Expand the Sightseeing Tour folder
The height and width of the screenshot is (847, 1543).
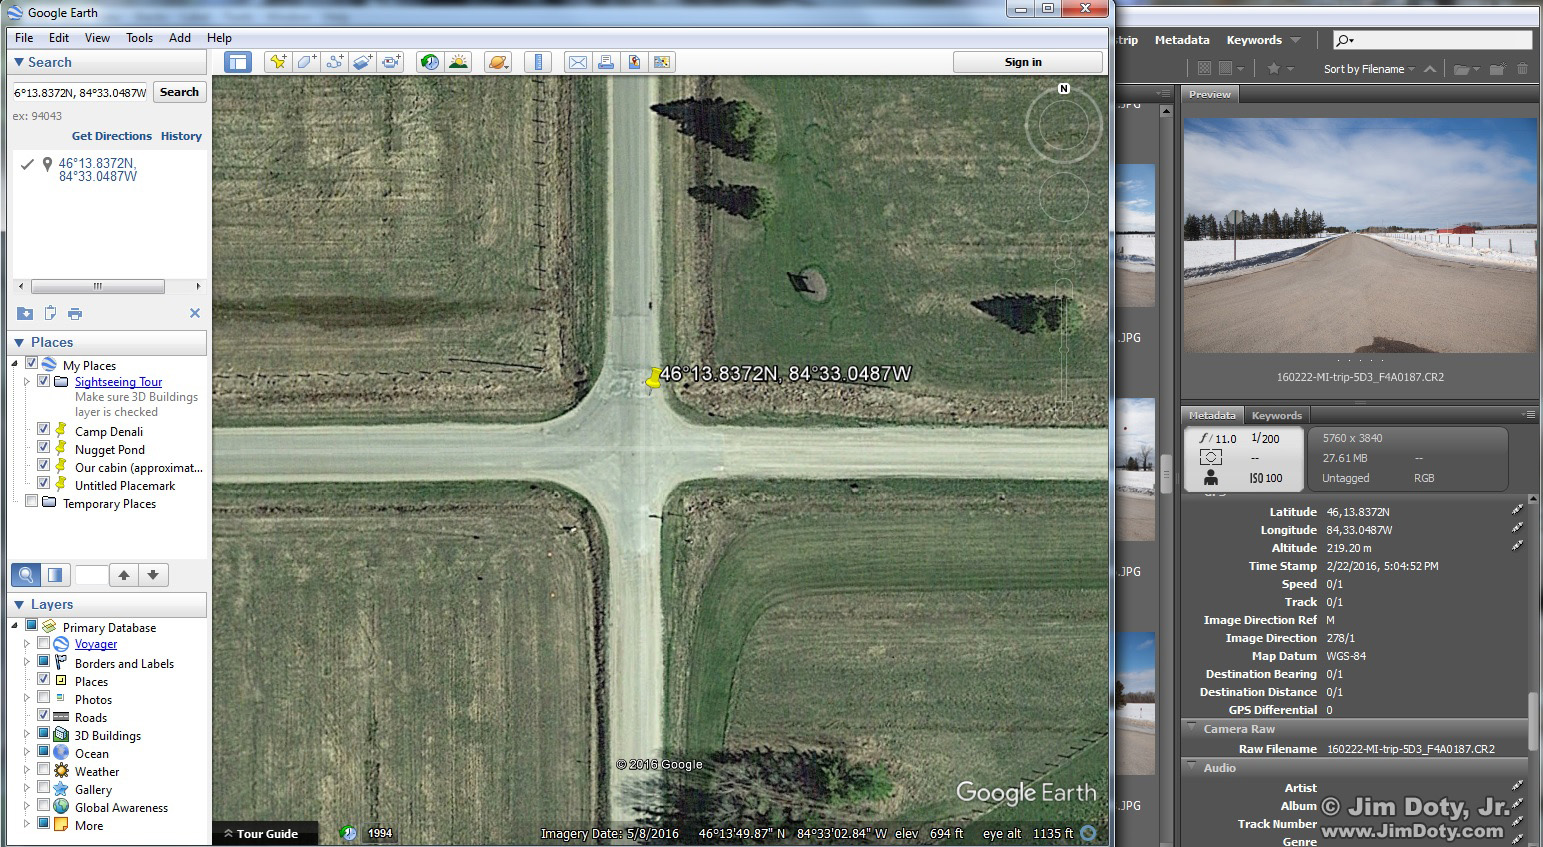coord(27,381)
